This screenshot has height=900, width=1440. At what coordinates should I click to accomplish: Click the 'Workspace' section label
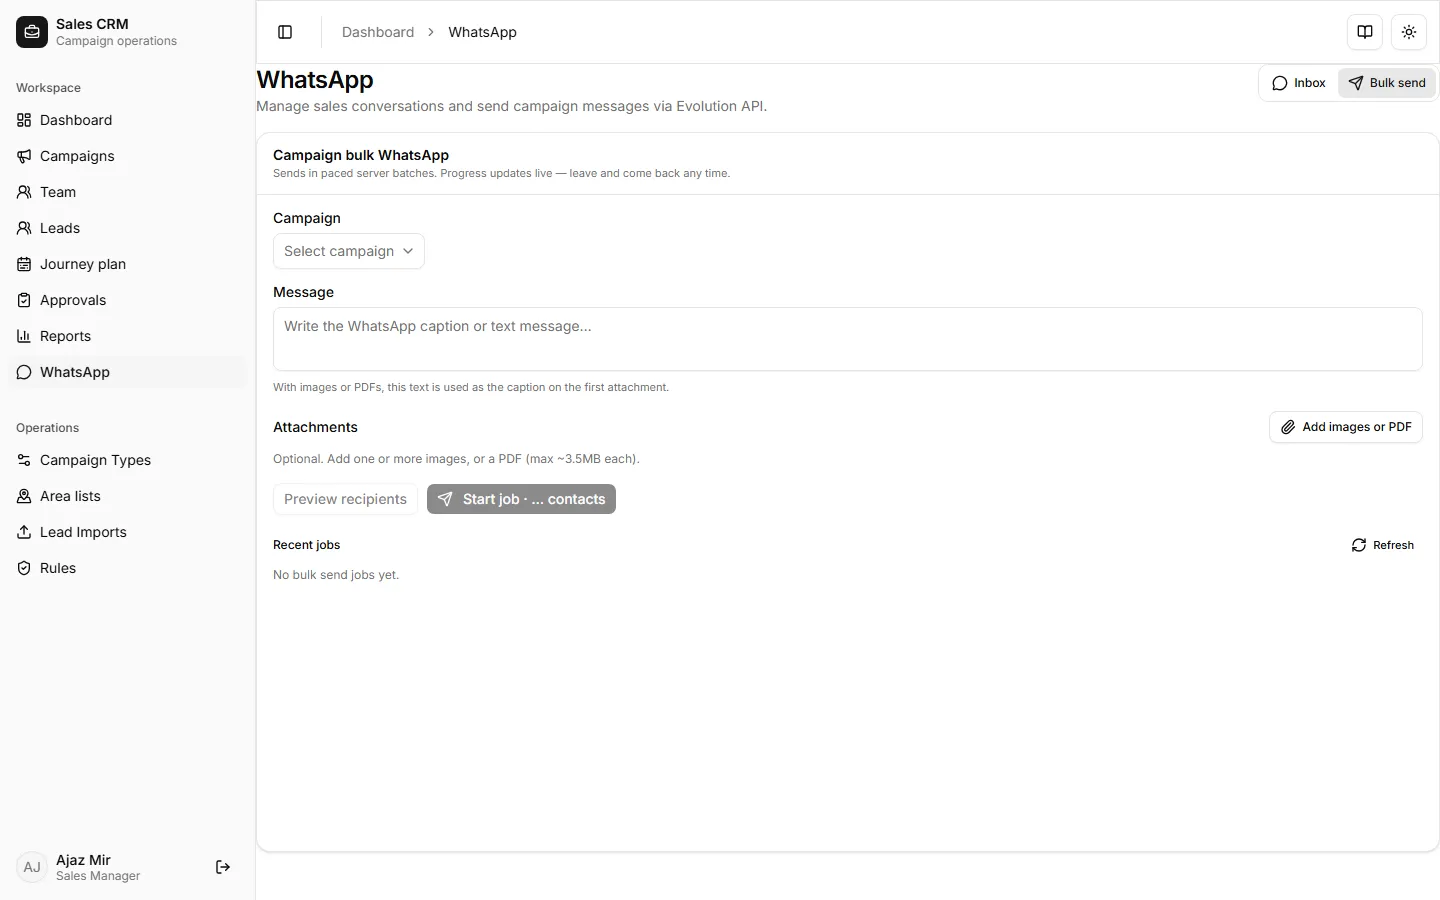point(48,88)
